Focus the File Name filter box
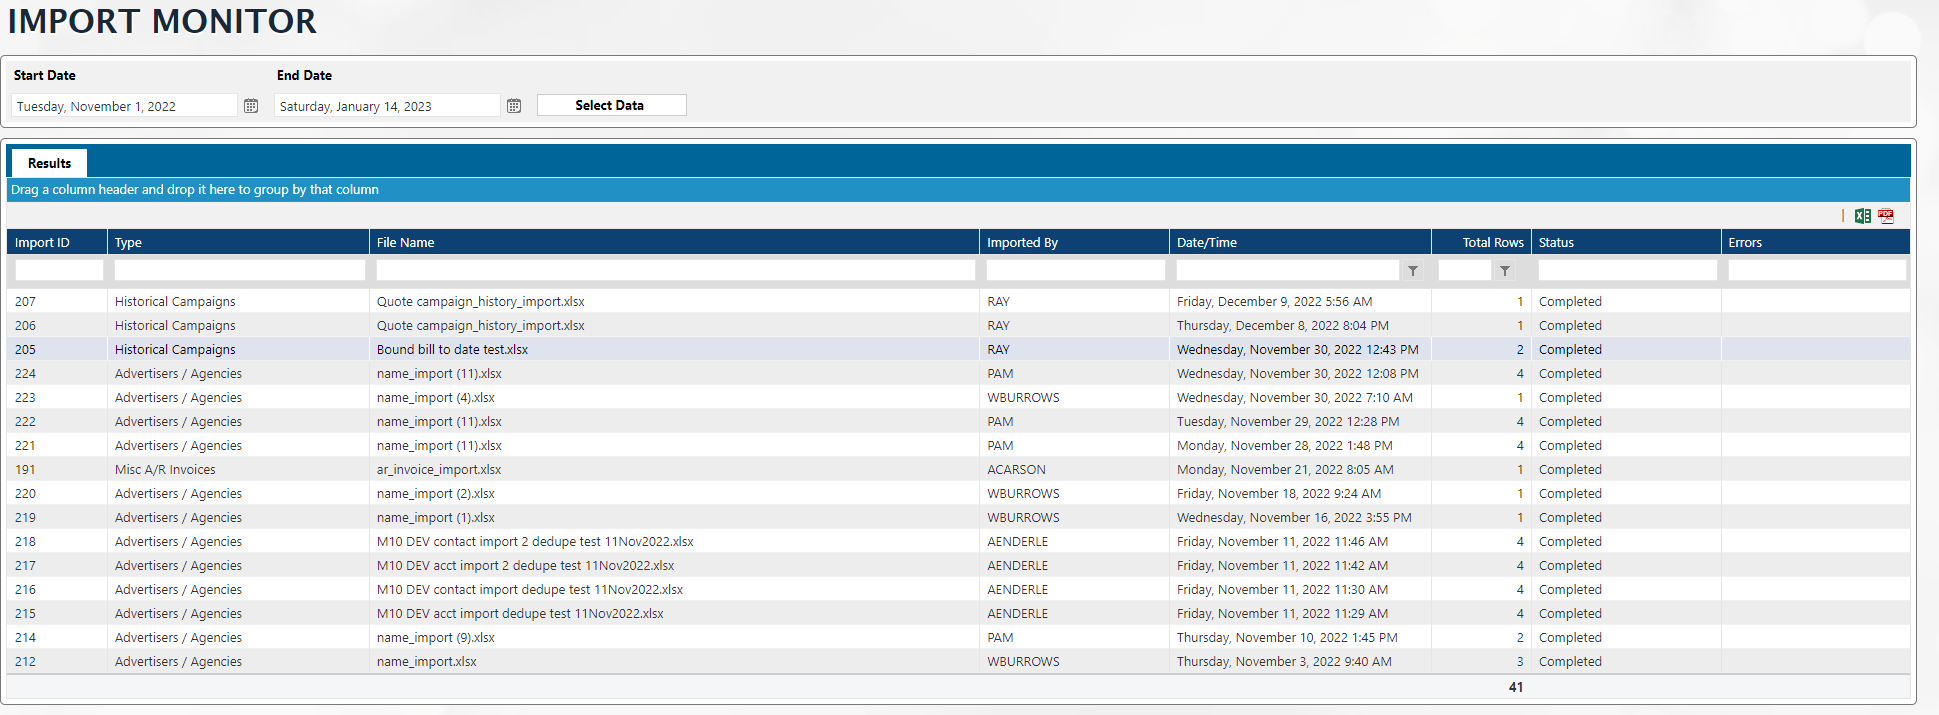 coord(675,271)
